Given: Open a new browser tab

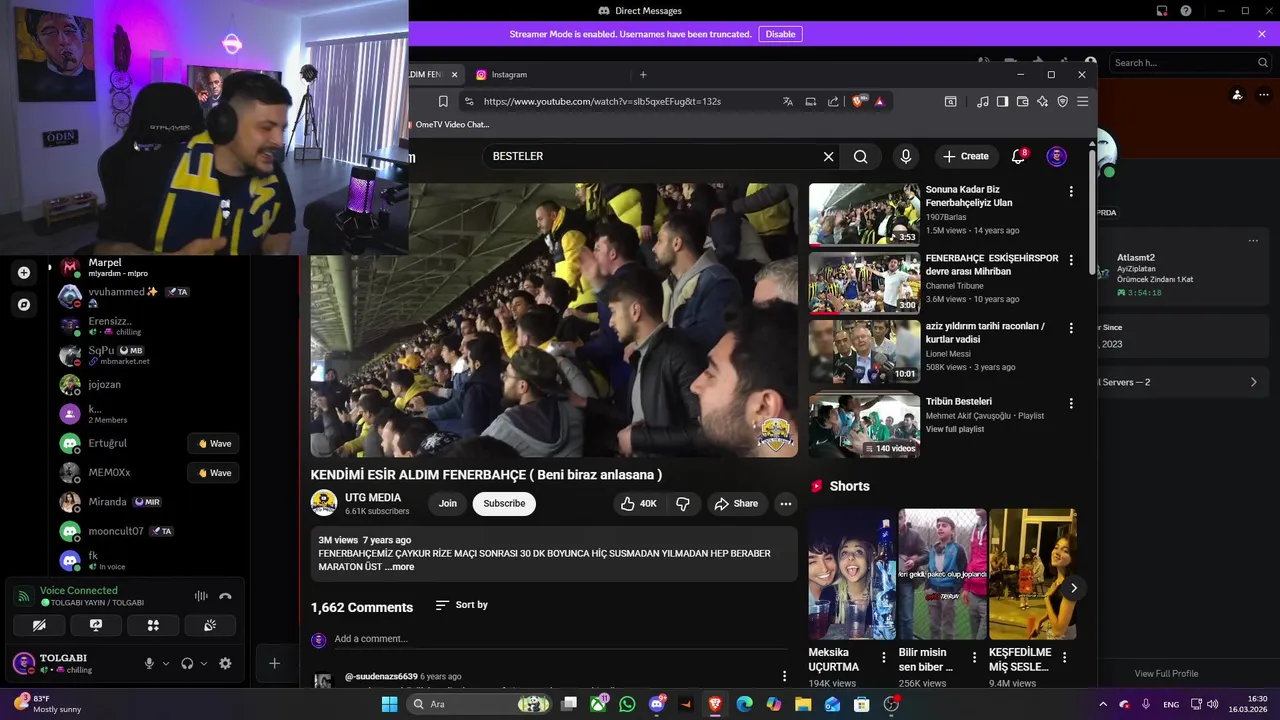Looking at the screenshot, I should click(x=643, y=75).
